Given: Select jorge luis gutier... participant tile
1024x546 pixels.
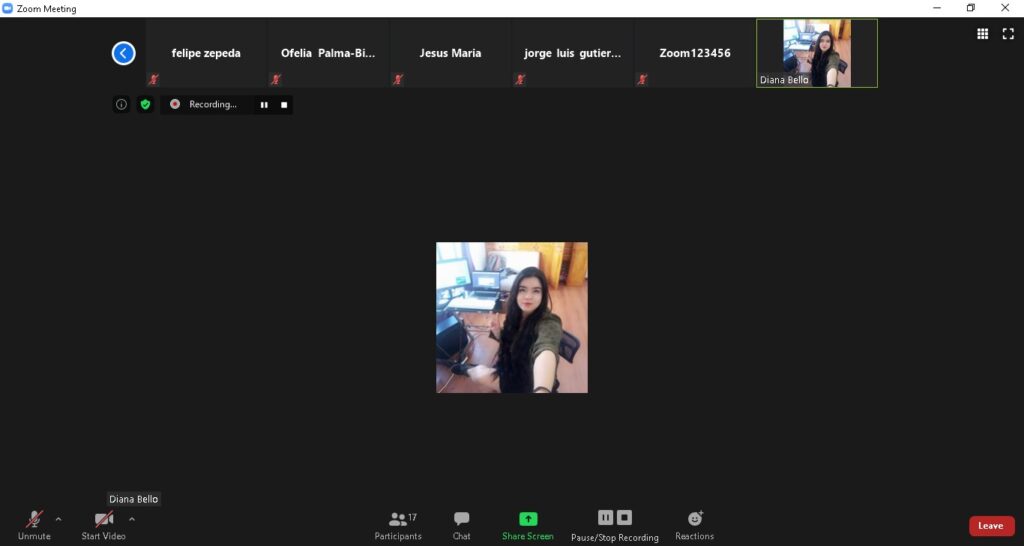Looking at the screenshot, I should tap(572, 53).
